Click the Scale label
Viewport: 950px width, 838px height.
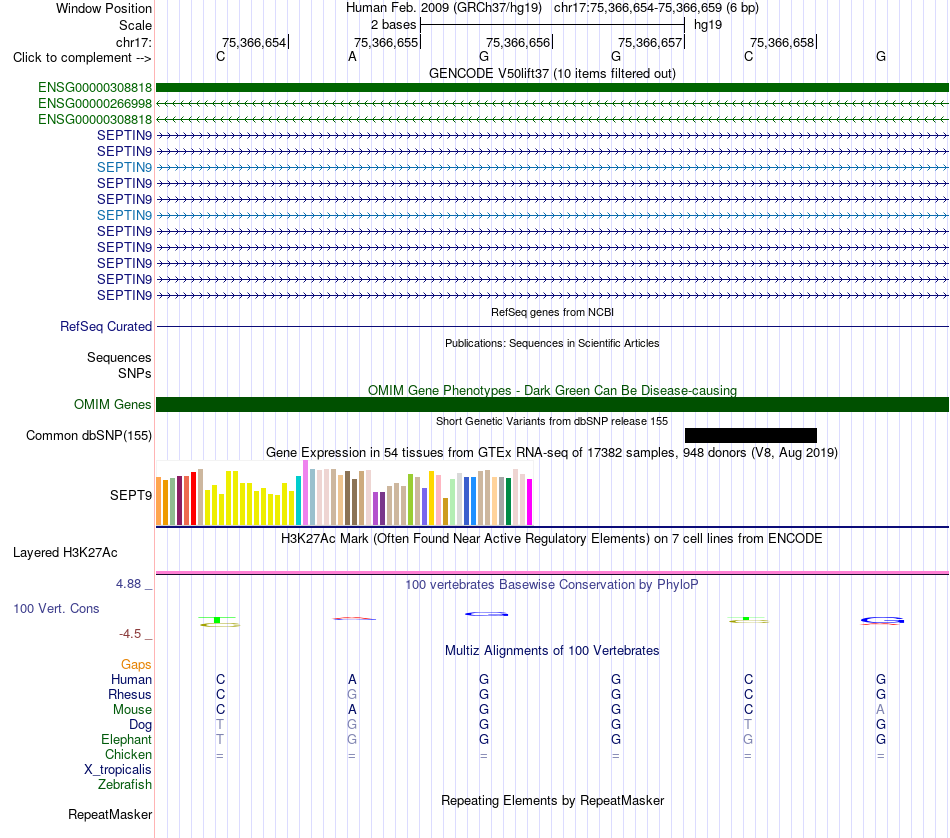(135, 25)
